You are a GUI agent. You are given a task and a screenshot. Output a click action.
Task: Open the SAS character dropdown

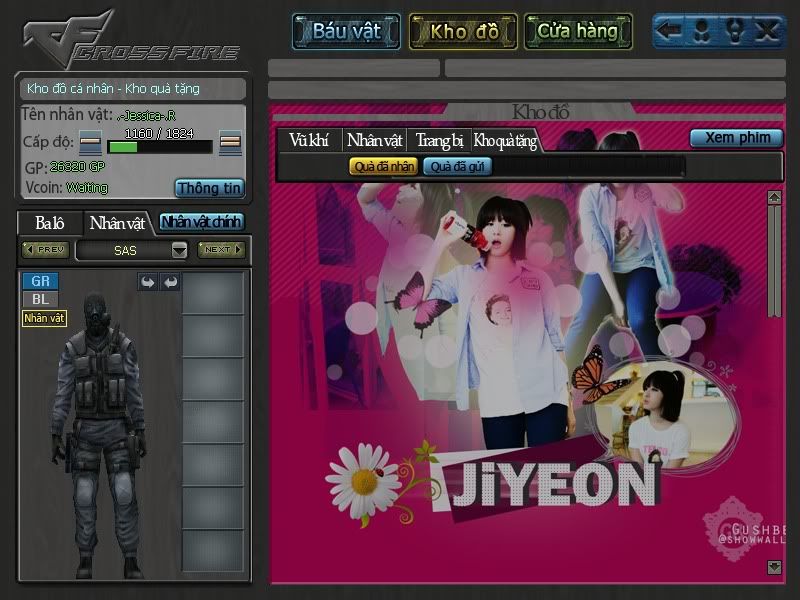click(179, 250)
